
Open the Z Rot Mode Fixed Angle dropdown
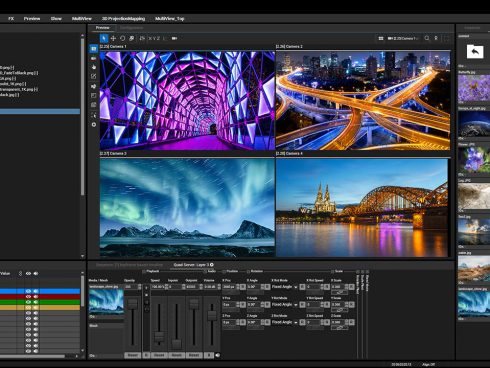coord(285,322)
